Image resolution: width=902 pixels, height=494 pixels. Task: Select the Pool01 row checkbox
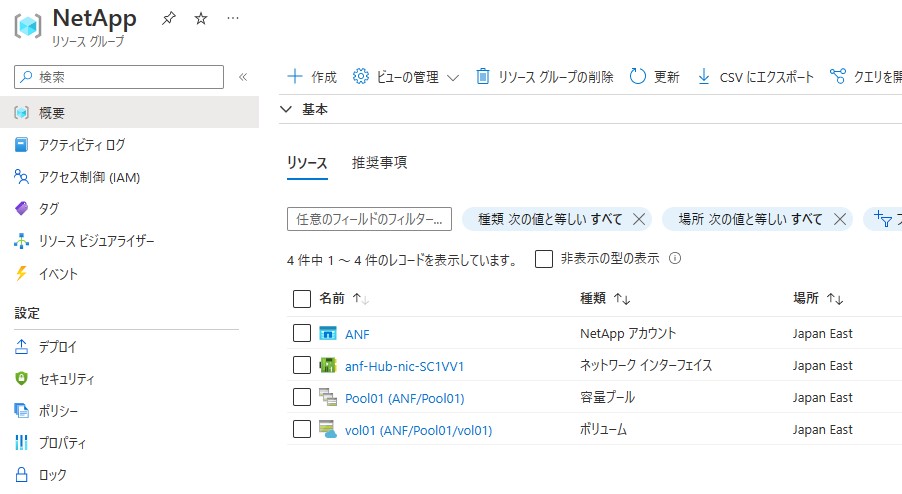302,397
